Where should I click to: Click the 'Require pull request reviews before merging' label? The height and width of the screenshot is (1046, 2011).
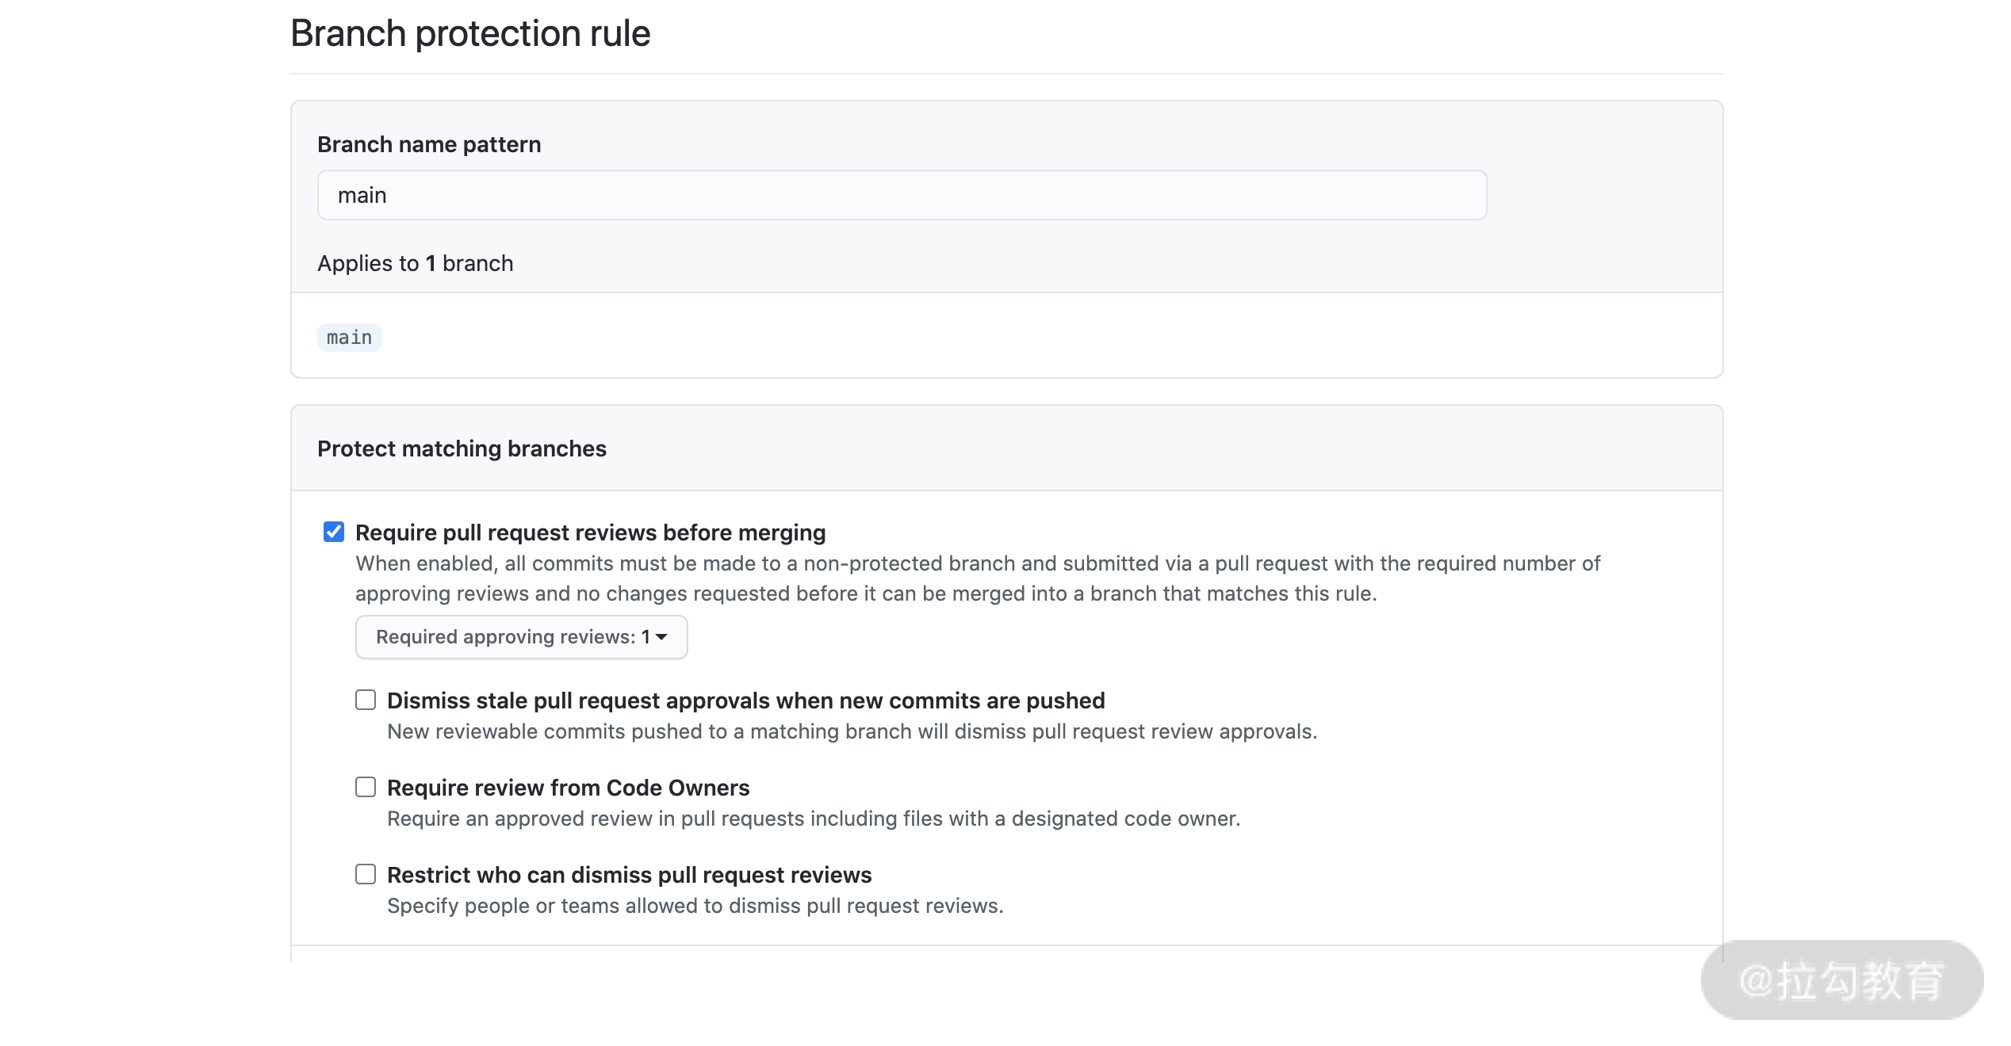pyautogui.click(x=590, y=533)
